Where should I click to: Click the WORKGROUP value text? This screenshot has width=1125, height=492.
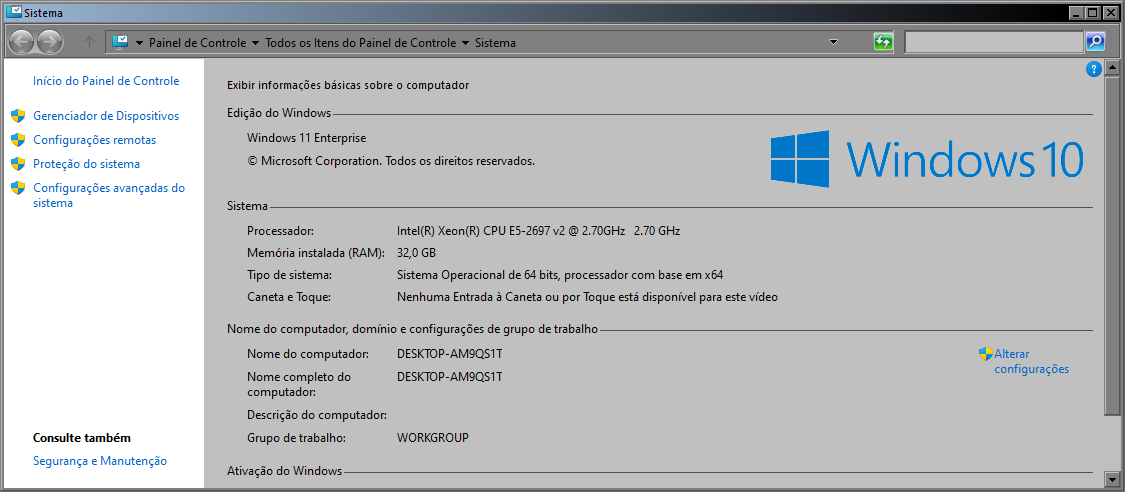433,437
